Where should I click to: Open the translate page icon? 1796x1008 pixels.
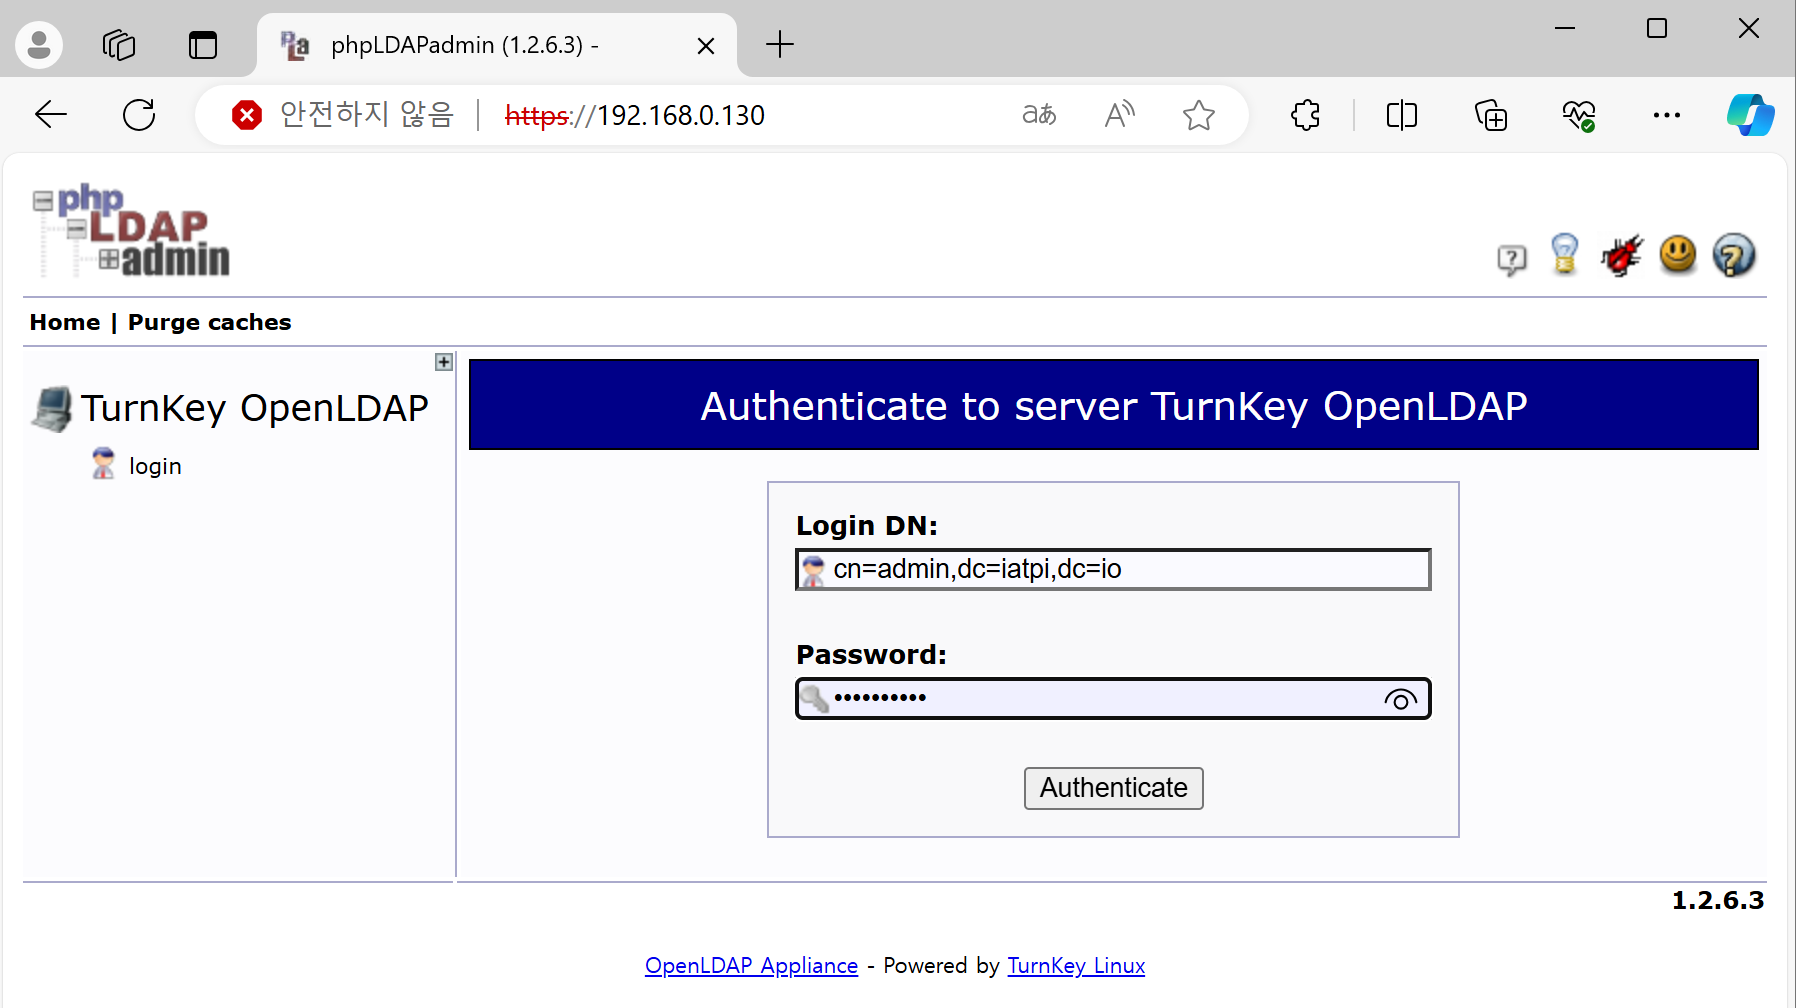[1039, 115]
